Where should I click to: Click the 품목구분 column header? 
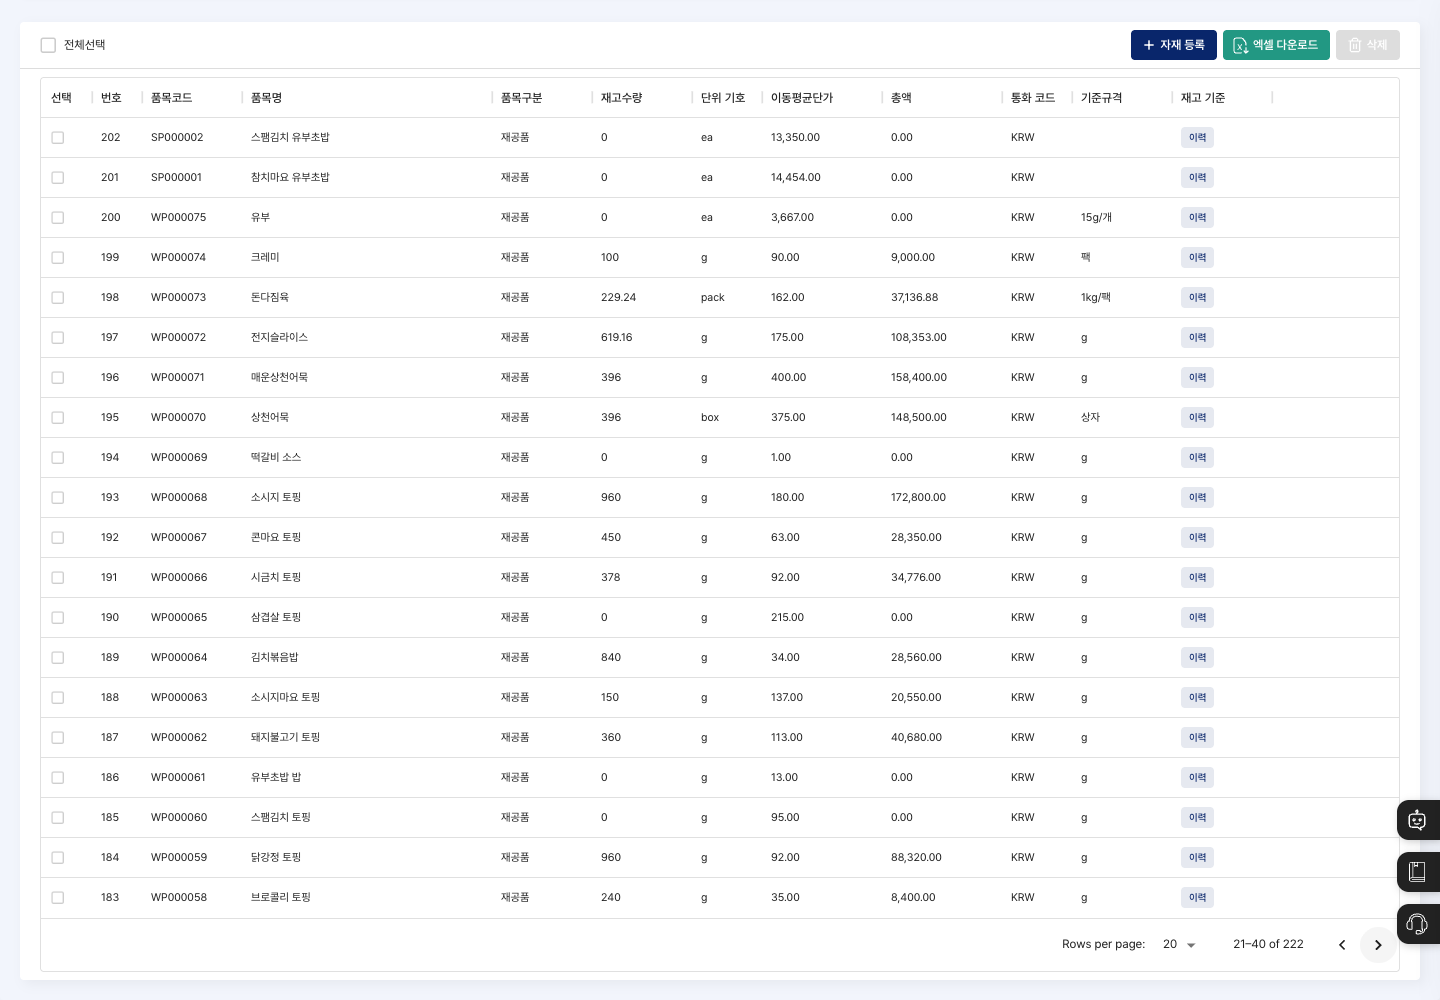(x=521, y=98)
